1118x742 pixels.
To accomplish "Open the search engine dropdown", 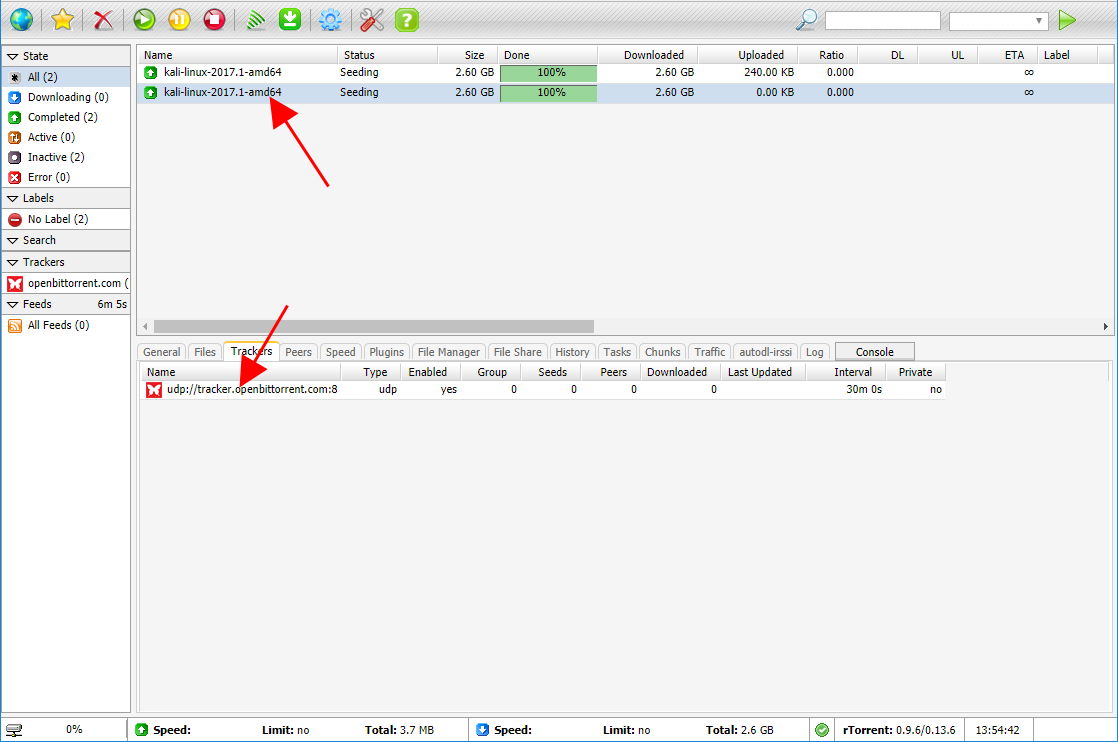I will point(998,21).
